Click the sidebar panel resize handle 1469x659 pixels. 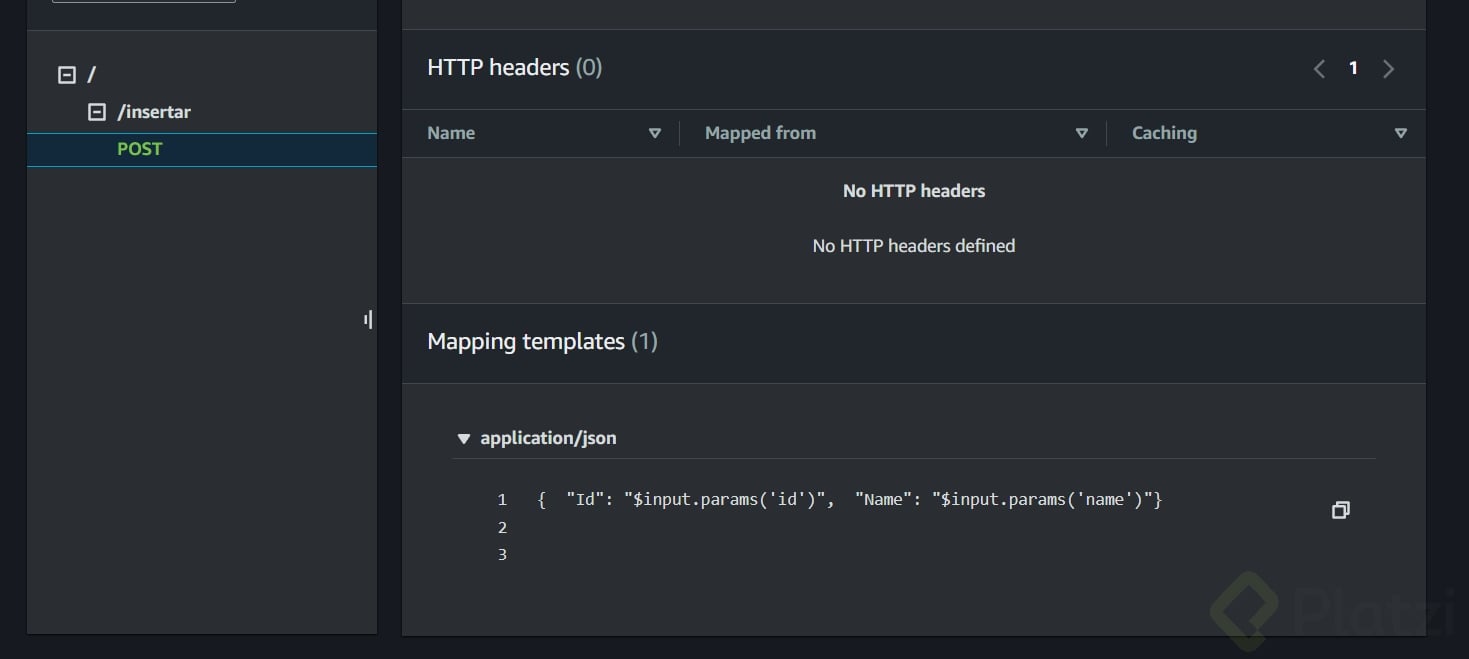369,320
